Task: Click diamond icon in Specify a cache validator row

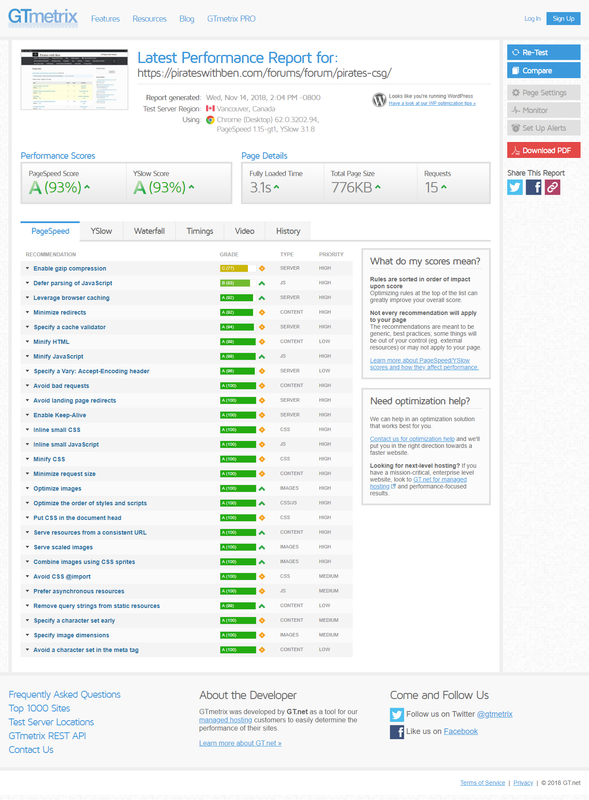Action: click(x=262, y=327)
